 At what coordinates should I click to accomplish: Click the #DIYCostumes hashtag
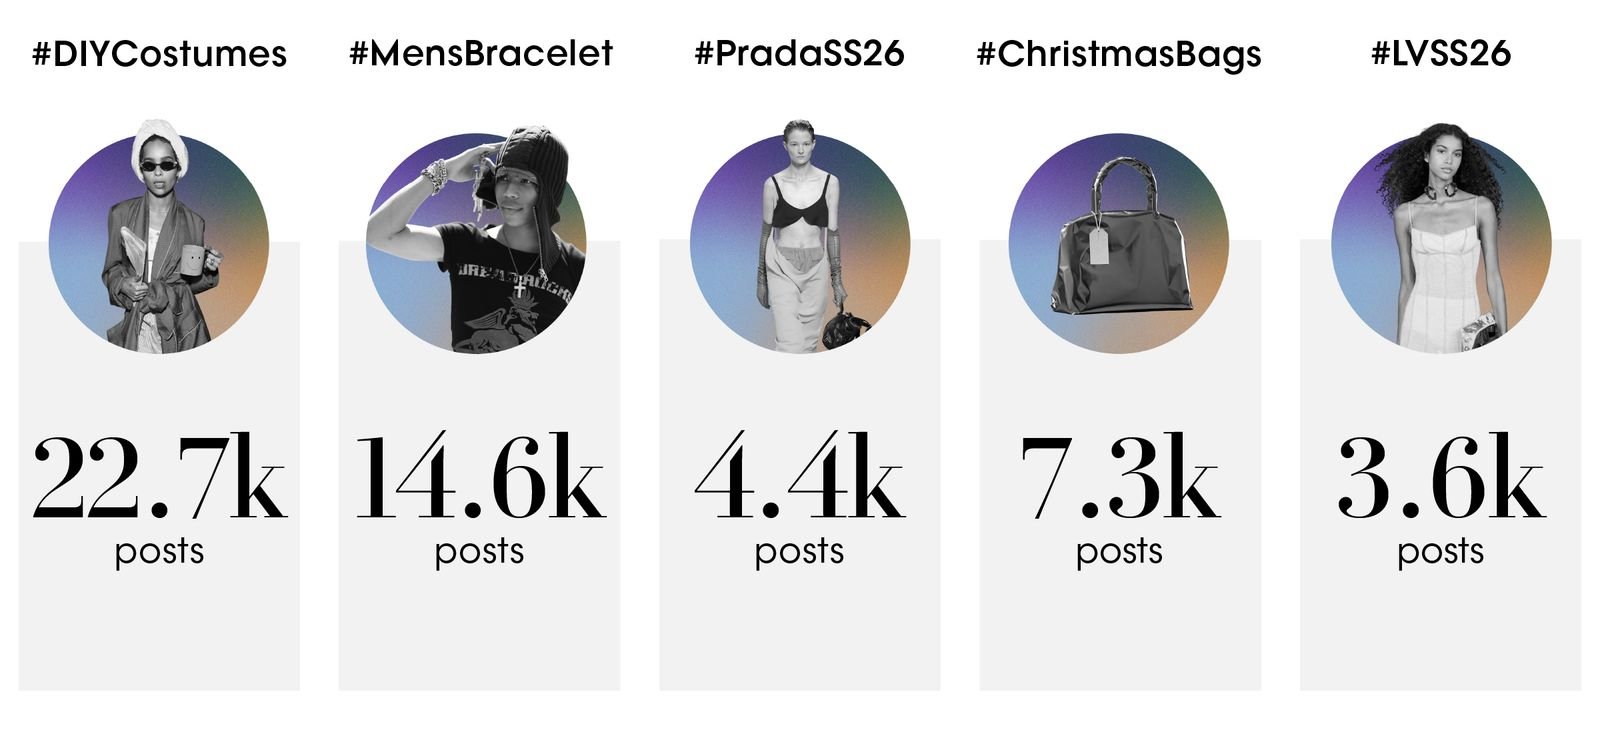click(x=159, y=54)
